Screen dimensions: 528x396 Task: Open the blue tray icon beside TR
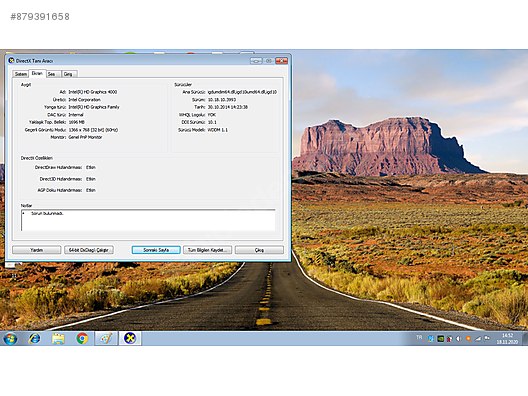pos(431,339)
